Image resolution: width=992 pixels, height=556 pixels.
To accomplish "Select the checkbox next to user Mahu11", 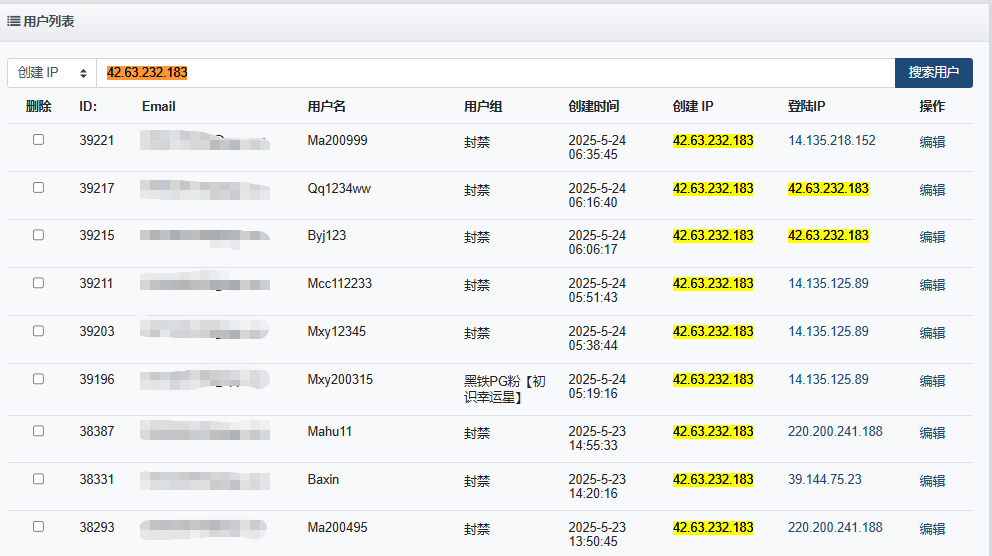I will tap(38, 431).
